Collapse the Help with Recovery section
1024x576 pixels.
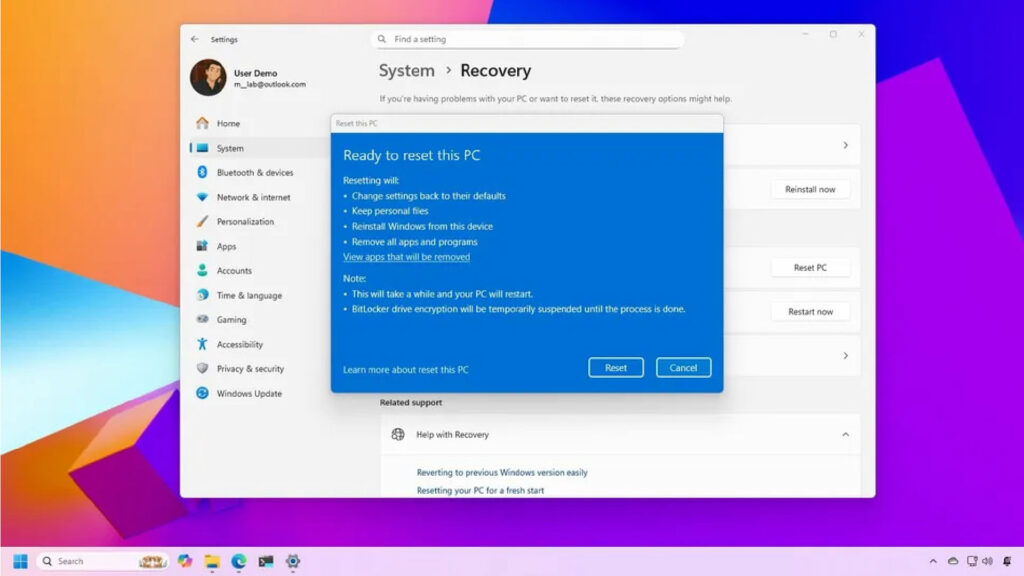coord(845,435)
